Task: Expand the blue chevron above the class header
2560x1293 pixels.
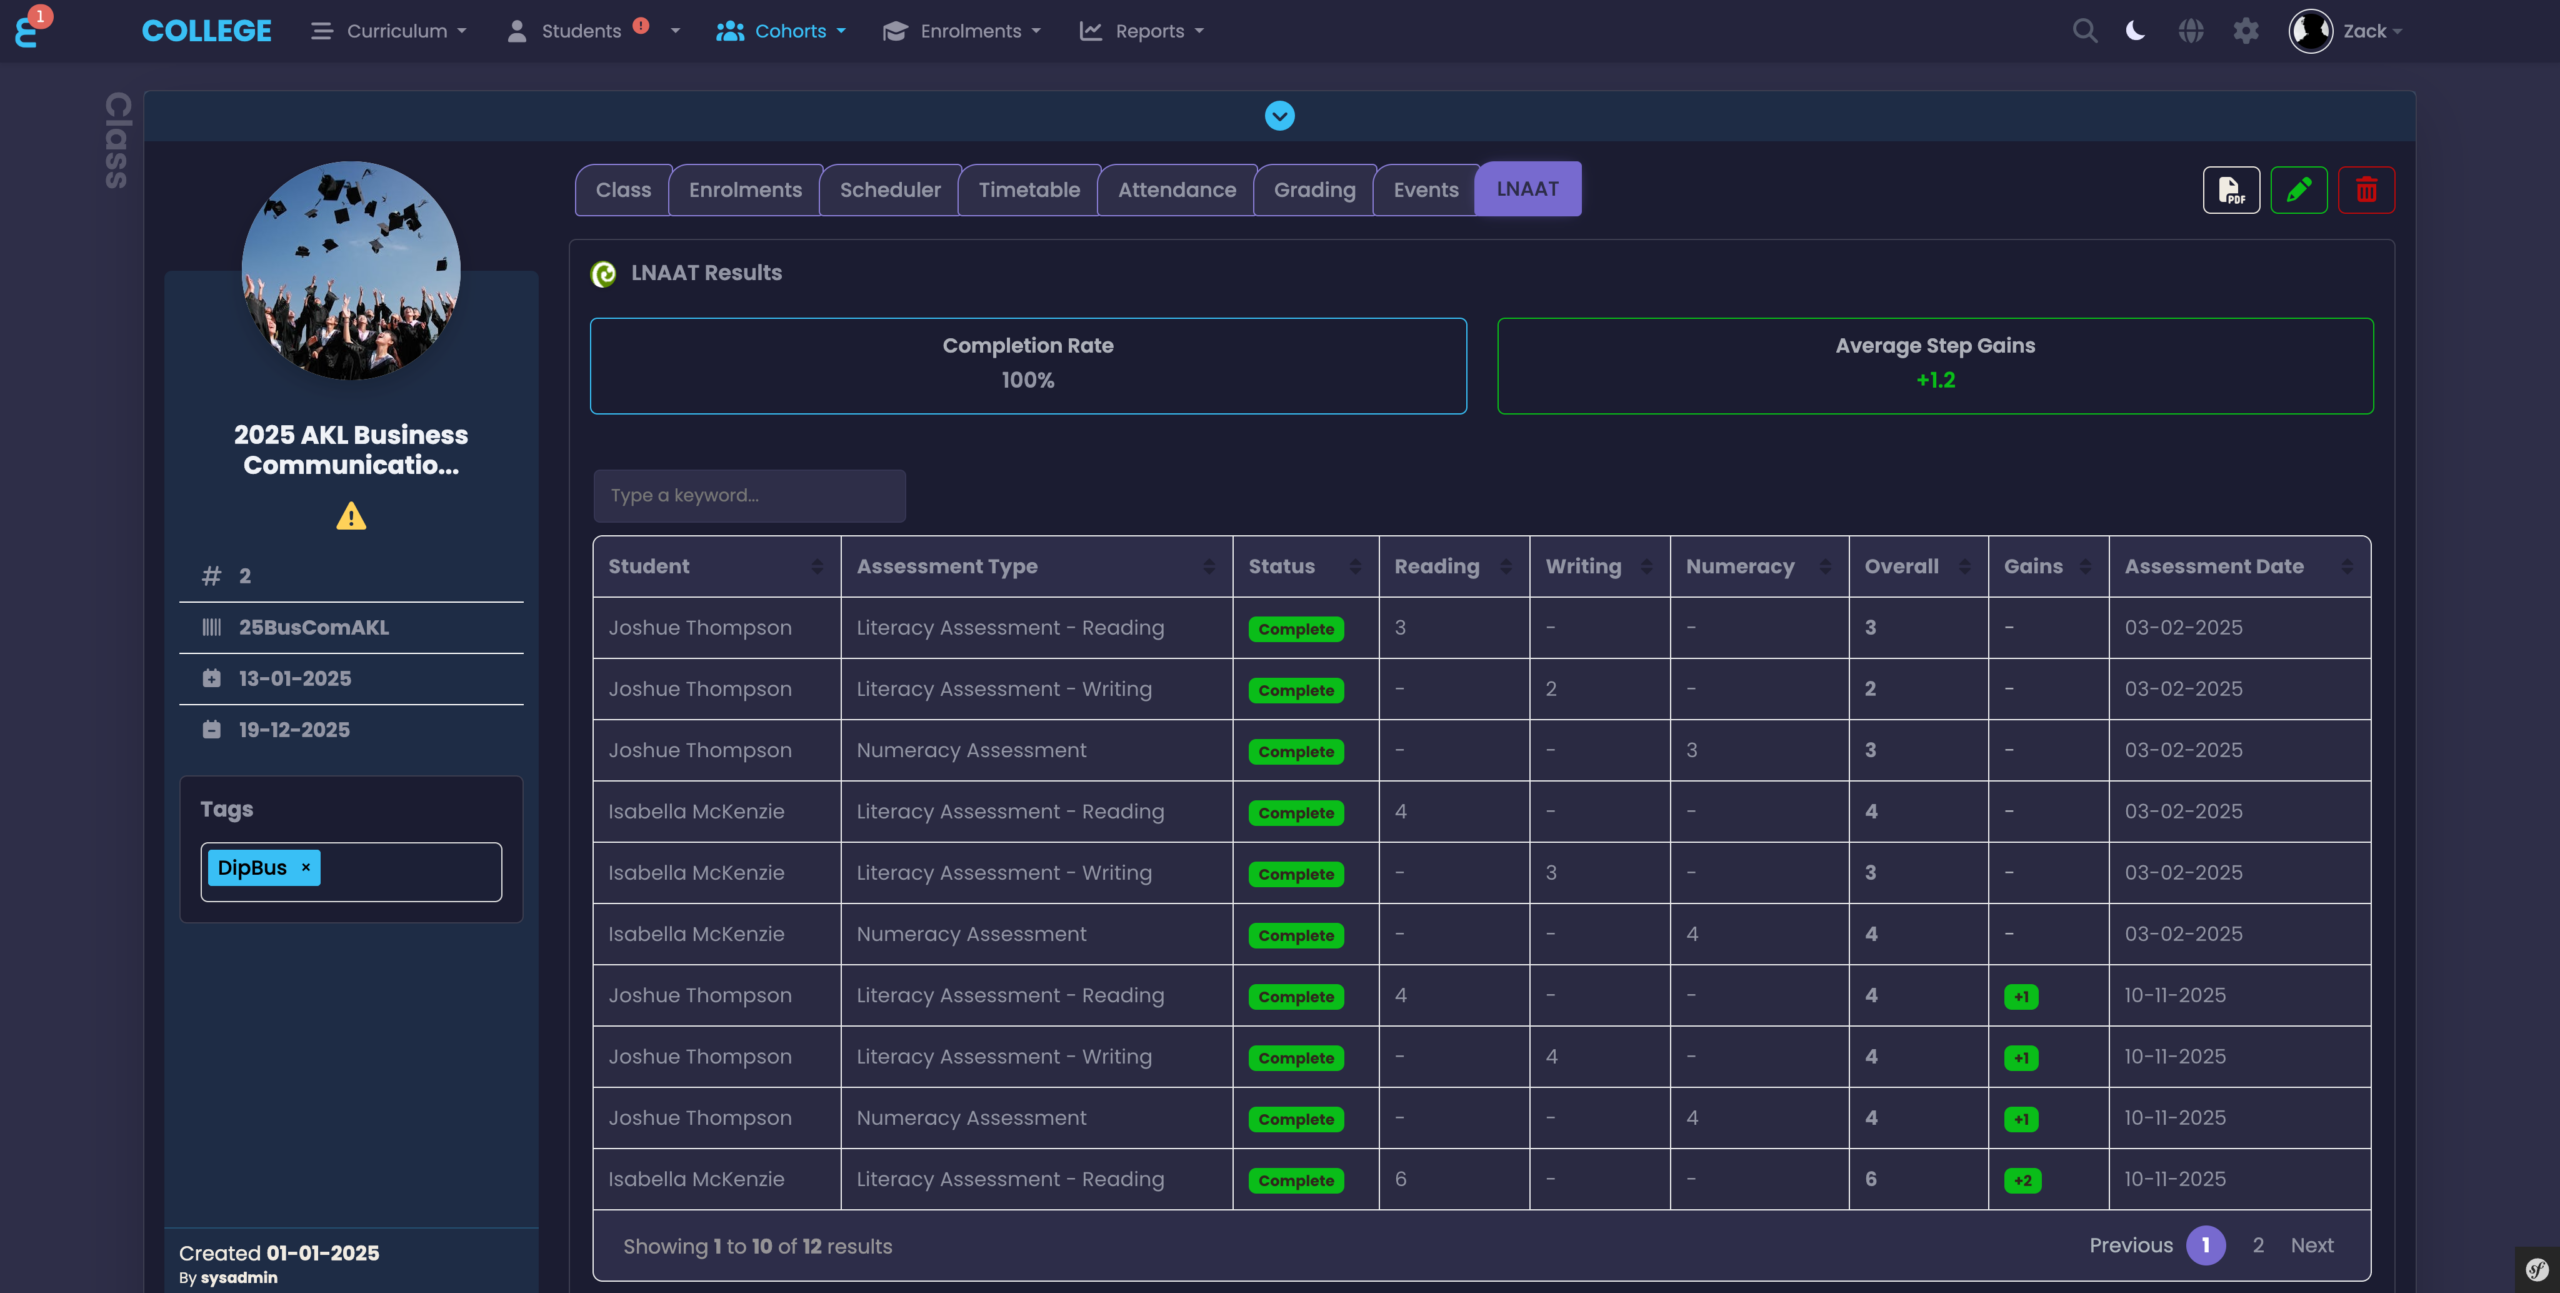Action: pos(1280,115)
